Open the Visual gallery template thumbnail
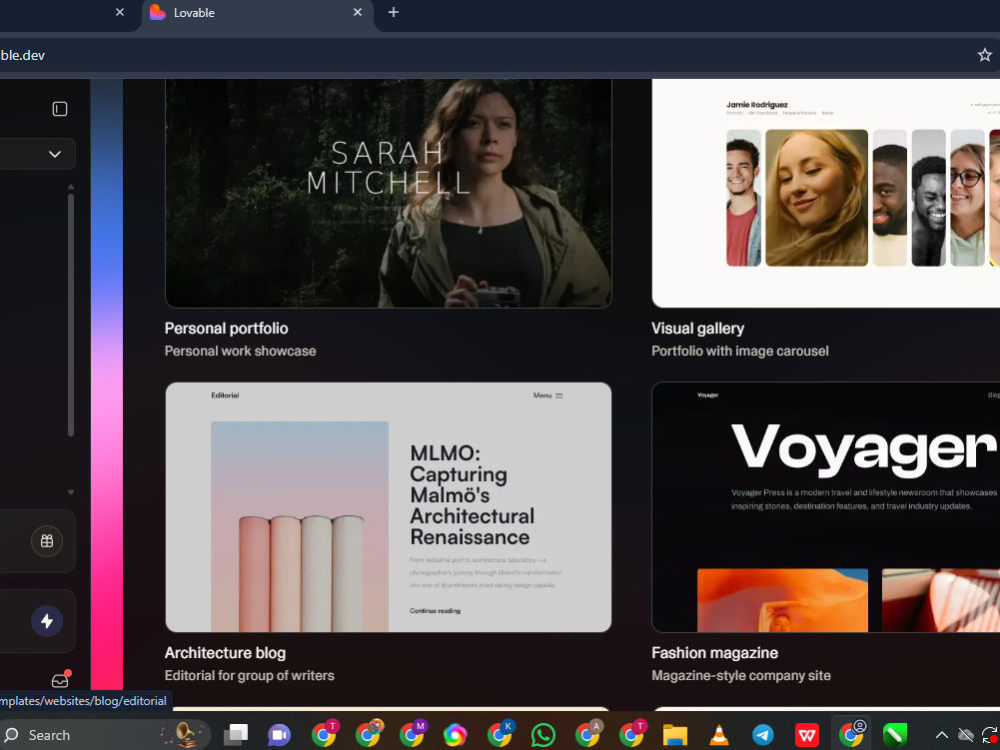The height and width of the screenshot is (750, 1000). pos(826,193)
